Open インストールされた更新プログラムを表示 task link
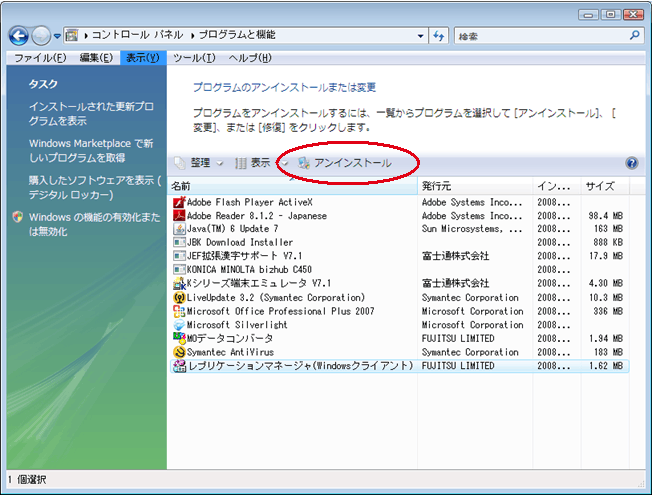This screenshot has height=495, width=652. pyautogui.click(x=91, y=114)
